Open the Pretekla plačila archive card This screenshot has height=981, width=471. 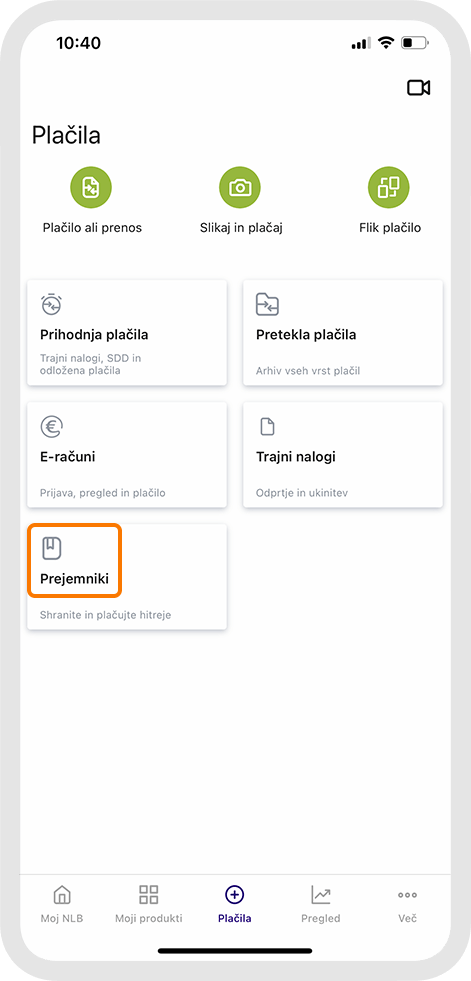[x=343, y=332]
